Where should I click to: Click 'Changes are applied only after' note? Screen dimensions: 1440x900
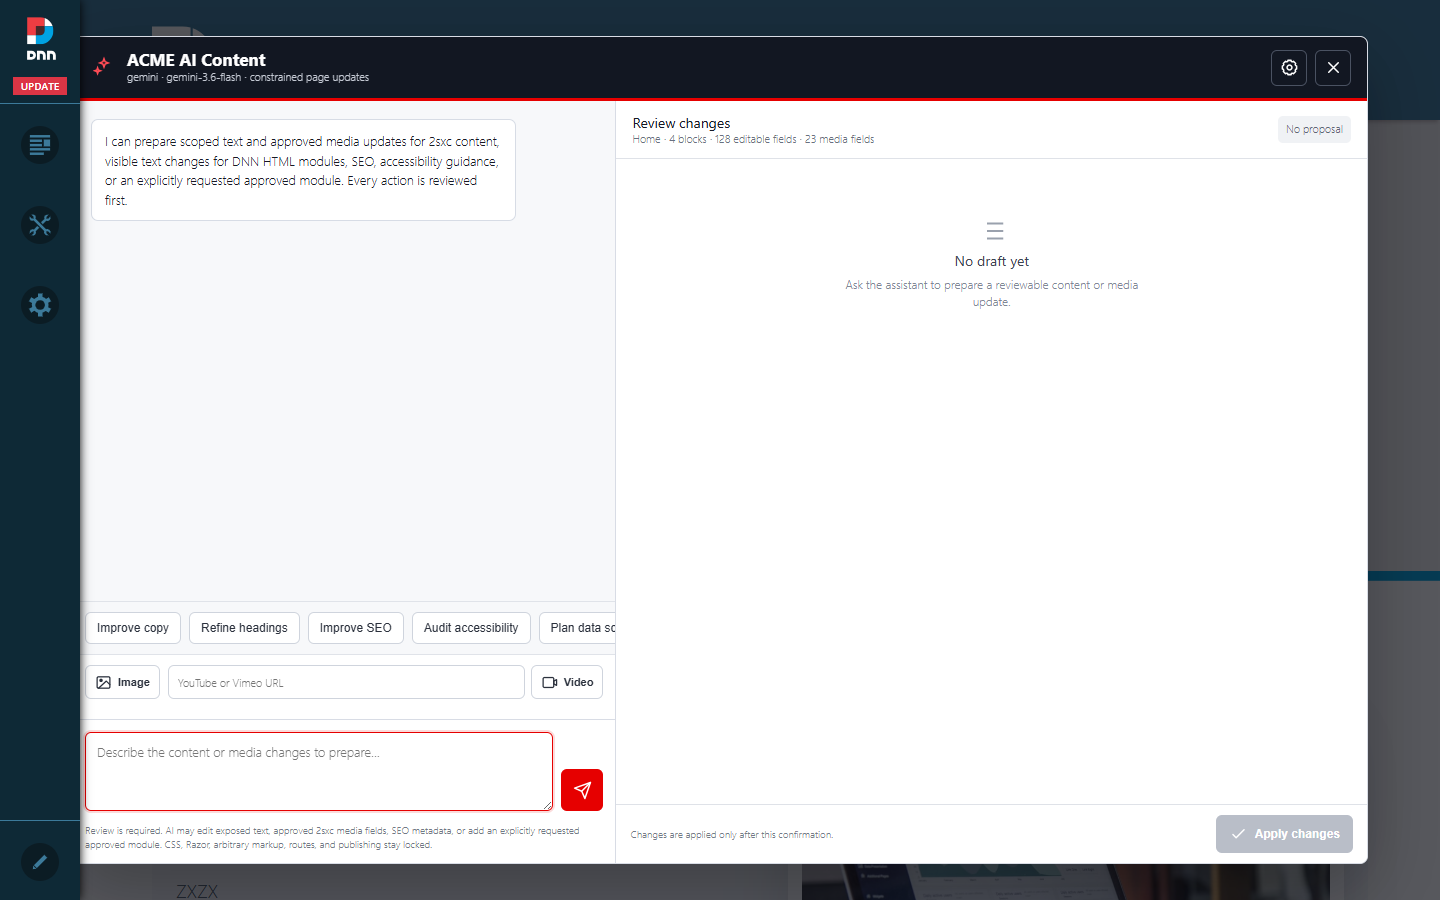tap(732, 834)
